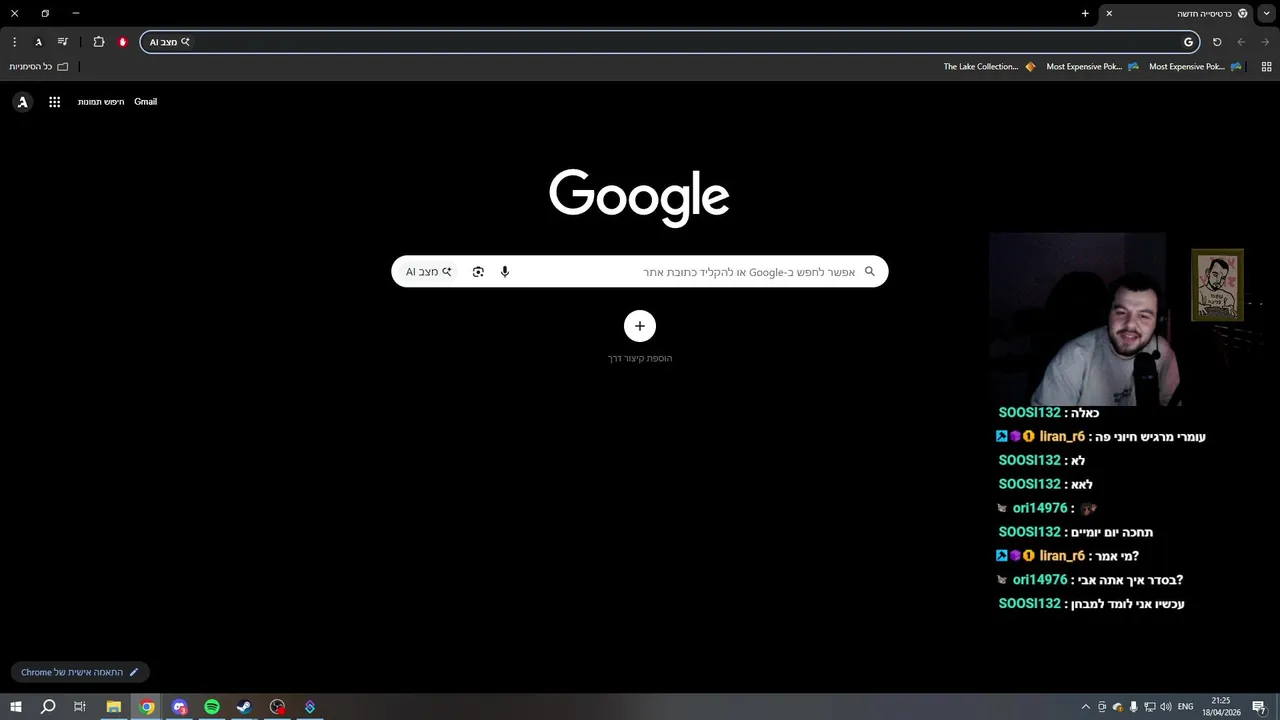Viewport: 1280px width, 720px height.
Task: Close the 'כרטיסייה חדשה' tab
Action: tap(1109, 13)
